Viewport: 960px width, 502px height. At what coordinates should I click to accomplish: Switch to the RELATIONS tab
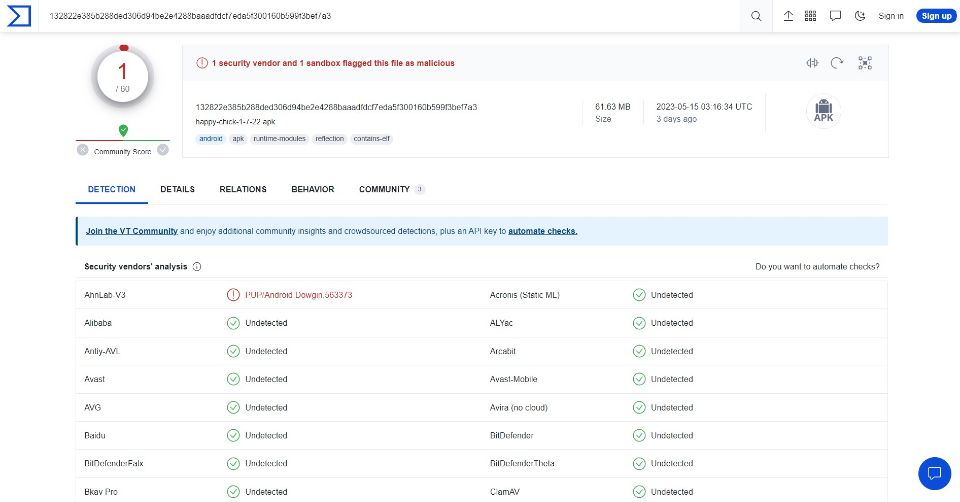coord(243,189)
